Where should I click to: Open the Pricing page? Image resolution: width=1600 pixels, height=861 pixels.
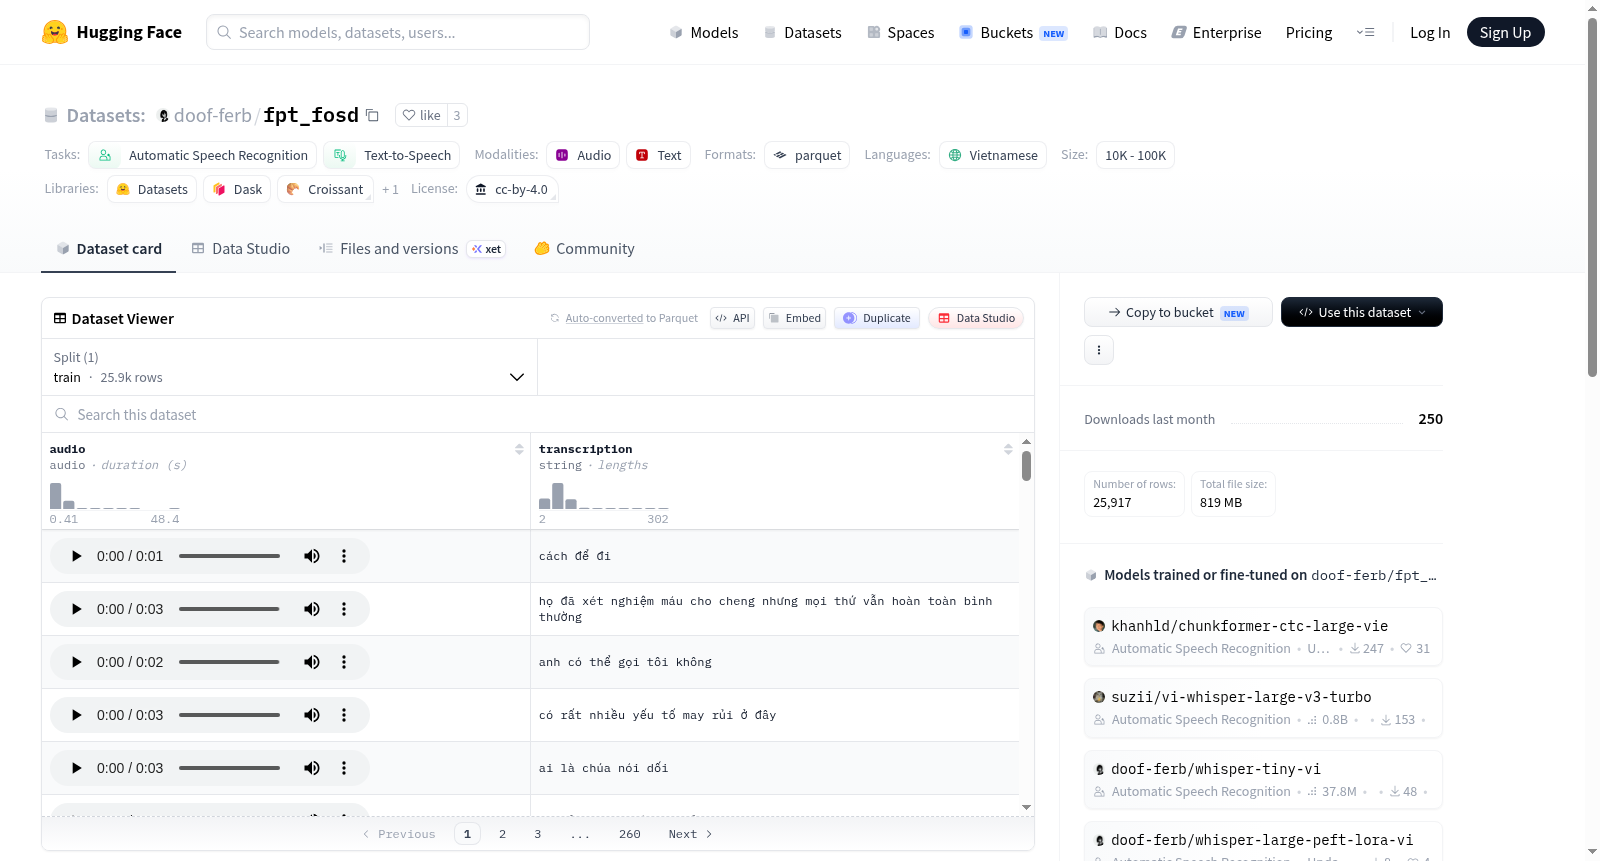[x=1309, y=32]
